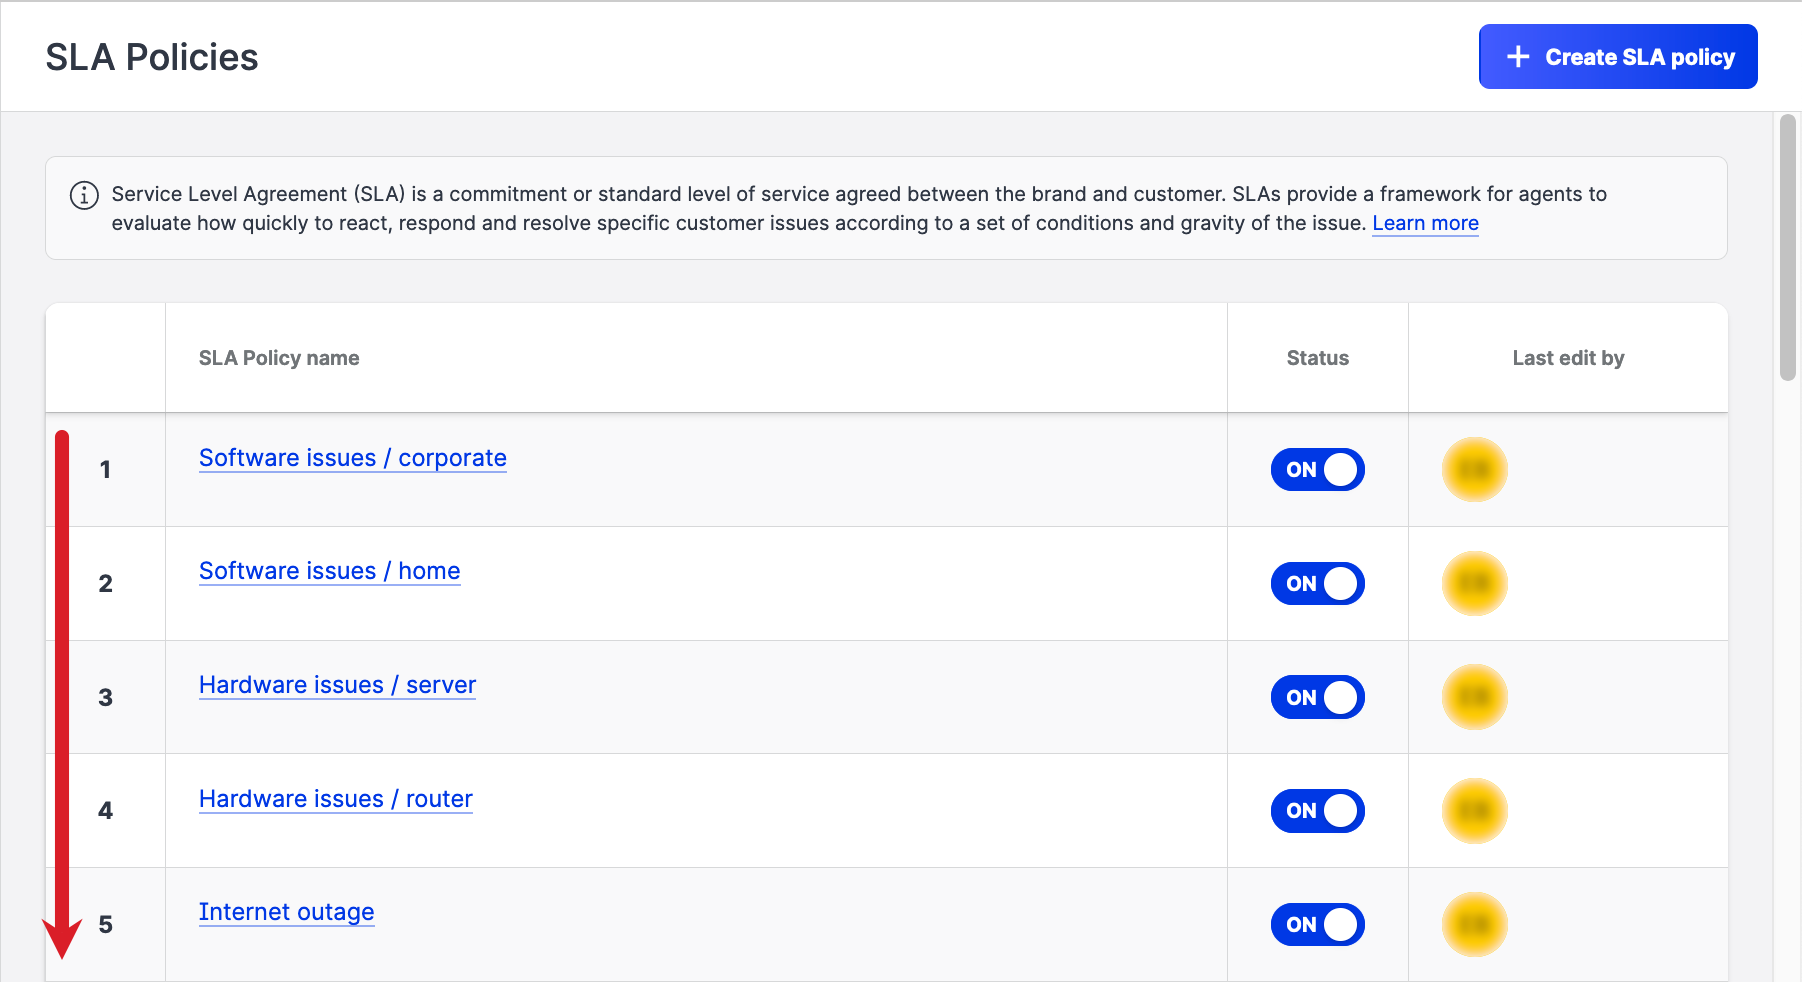Click editor avatar for Hardware issues / router

point(1474,811)
